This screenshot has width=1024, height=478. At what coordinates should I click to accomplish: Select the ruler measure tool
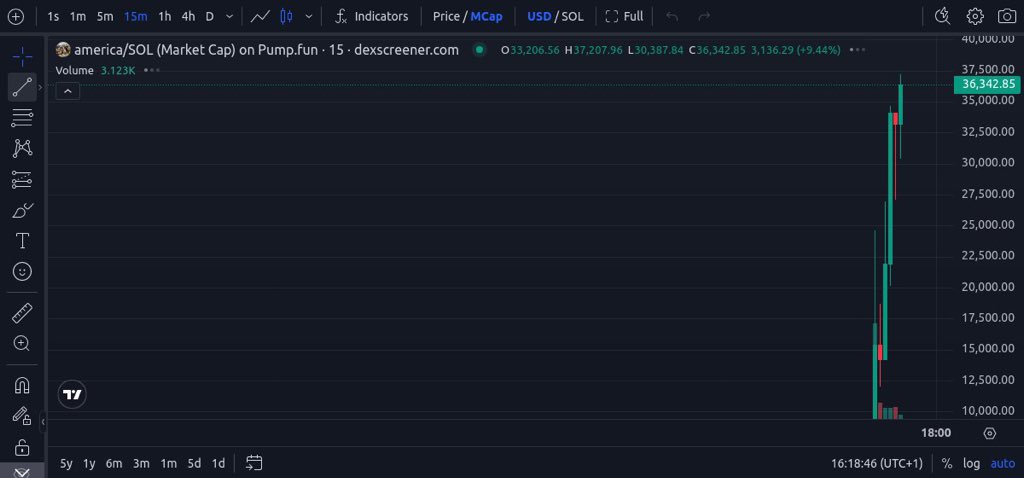point(22,313)
